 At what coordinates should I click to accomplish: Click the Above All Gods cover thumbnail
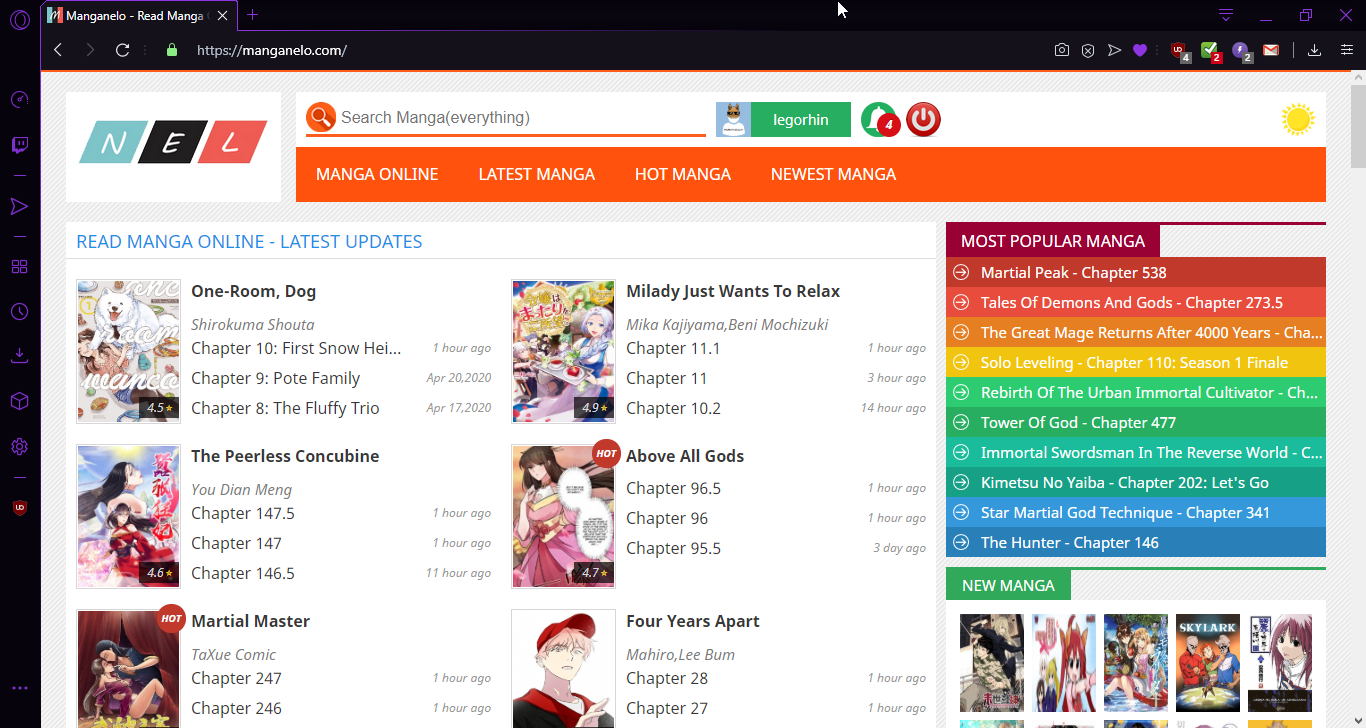(x=563, y=516)
